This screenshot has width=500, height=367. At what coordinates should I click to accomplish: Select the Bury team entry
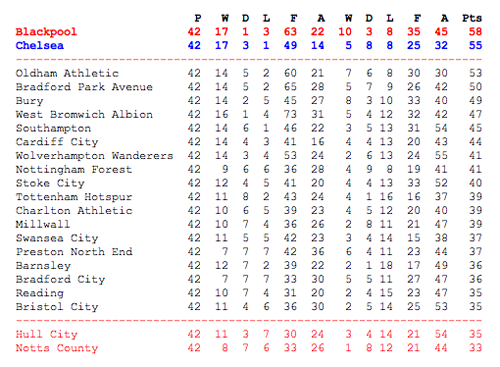click(x=29, y=101)
